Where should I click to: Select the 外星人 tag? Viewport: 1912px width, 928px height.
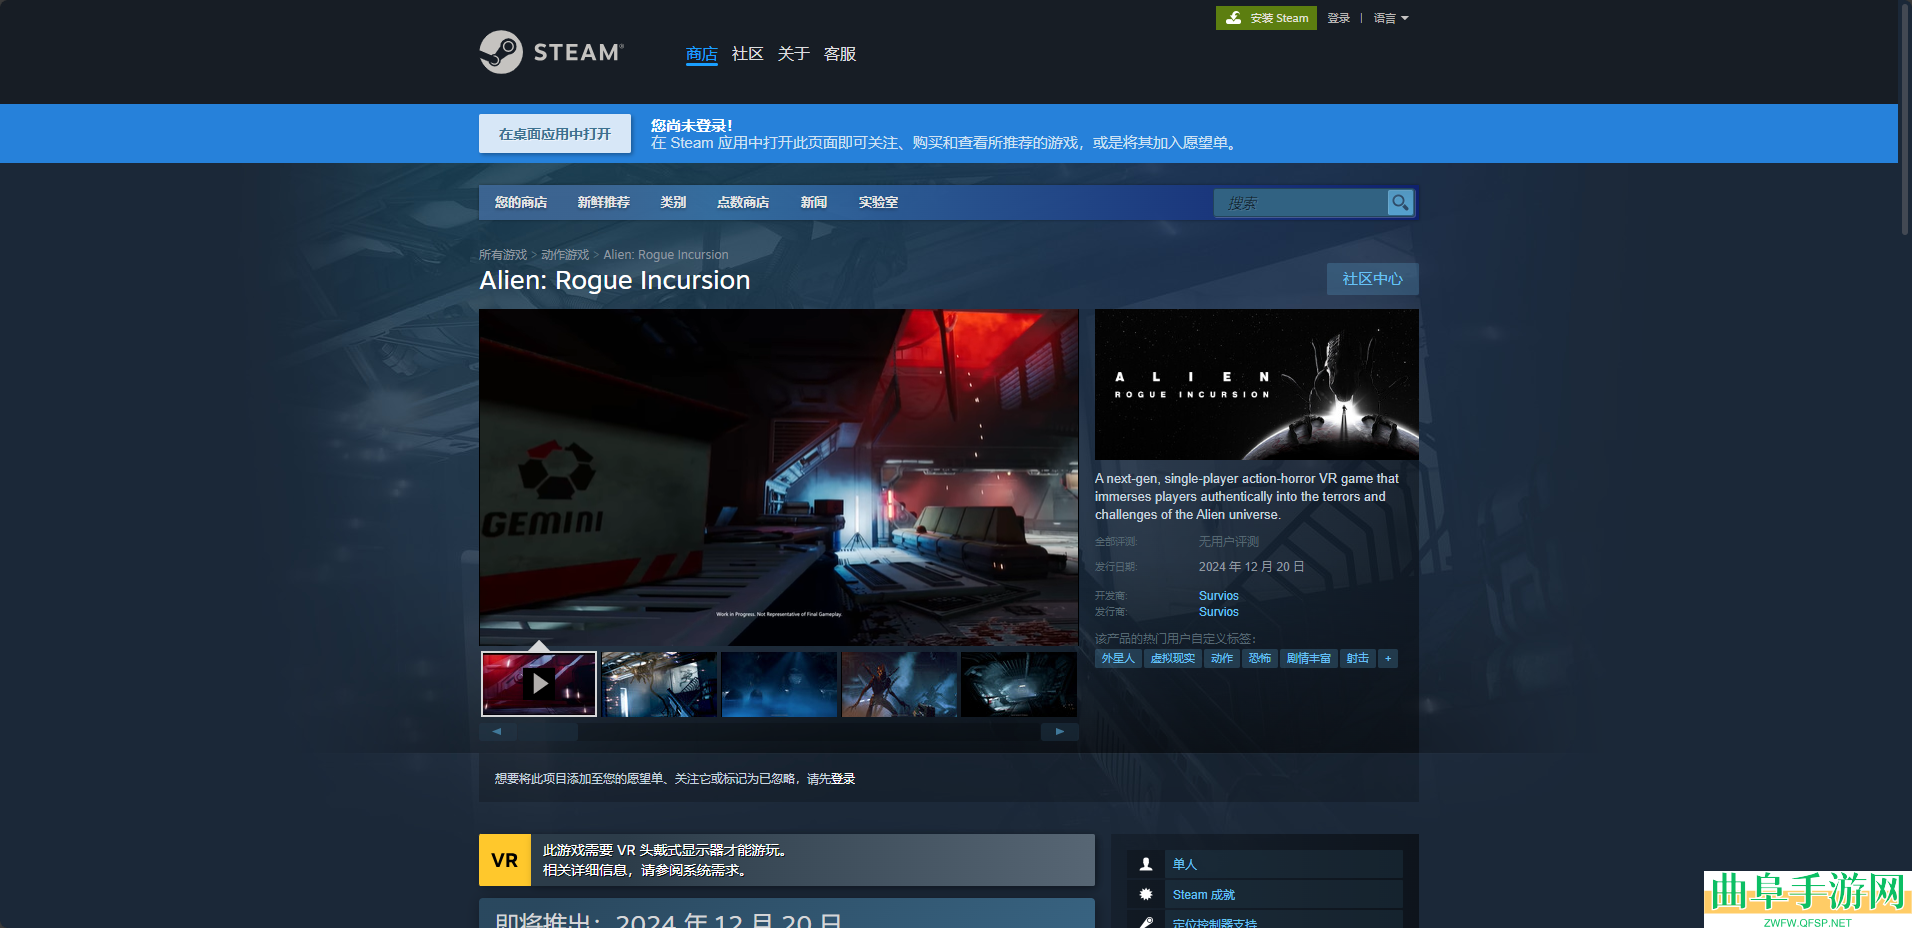coord(1118,658)
